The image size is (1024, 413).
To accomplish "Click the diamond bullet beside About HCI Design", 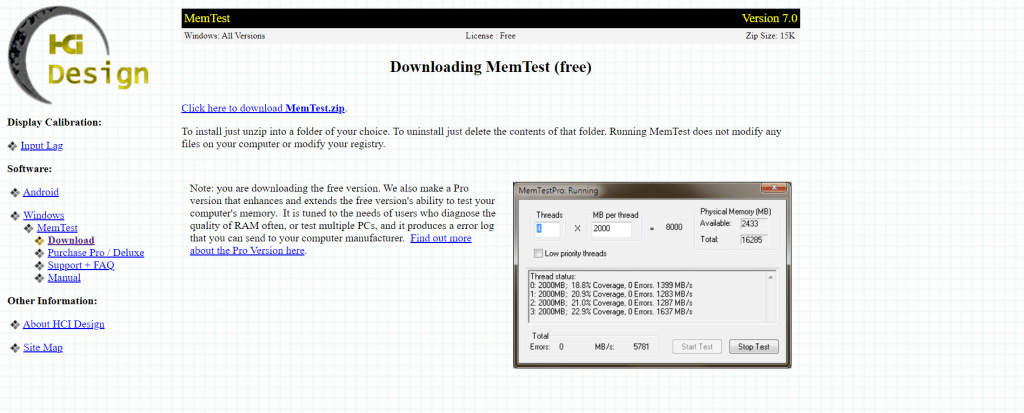I will click(x=15, y=324).
